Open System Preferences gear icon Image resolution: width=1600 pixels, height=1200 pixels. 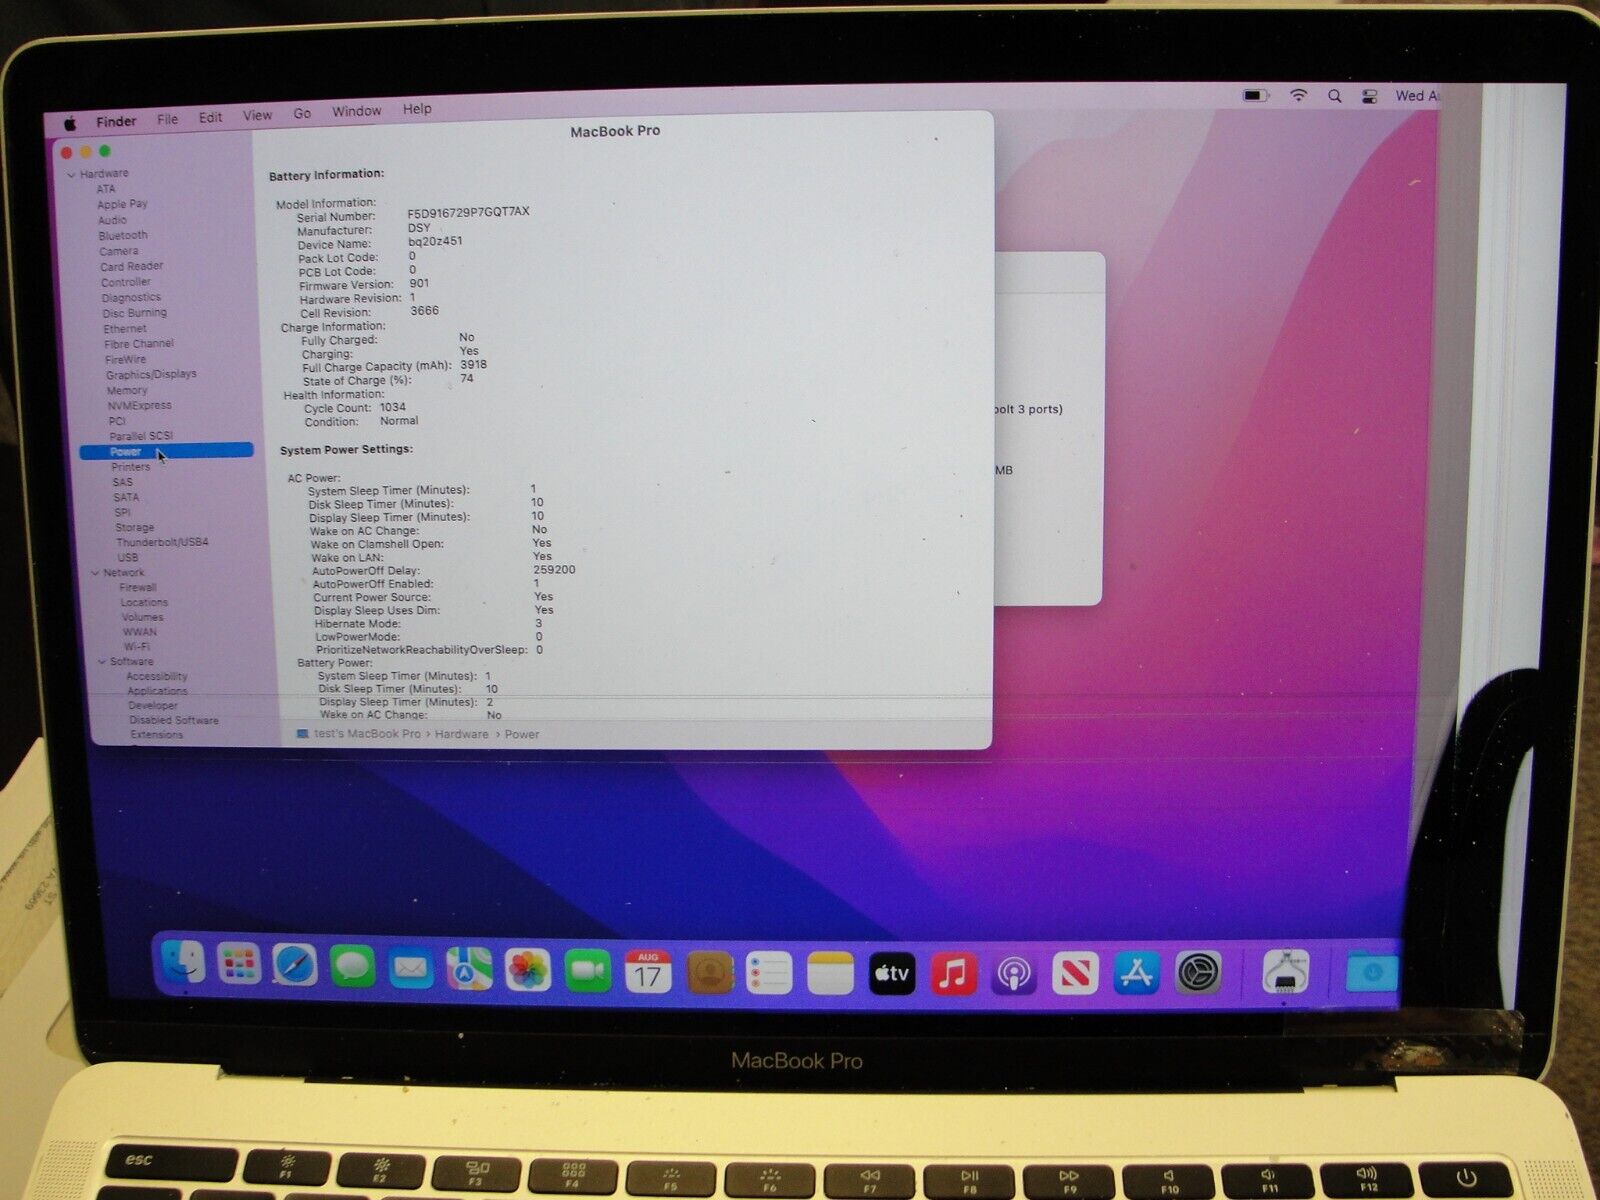point(1197,972)
